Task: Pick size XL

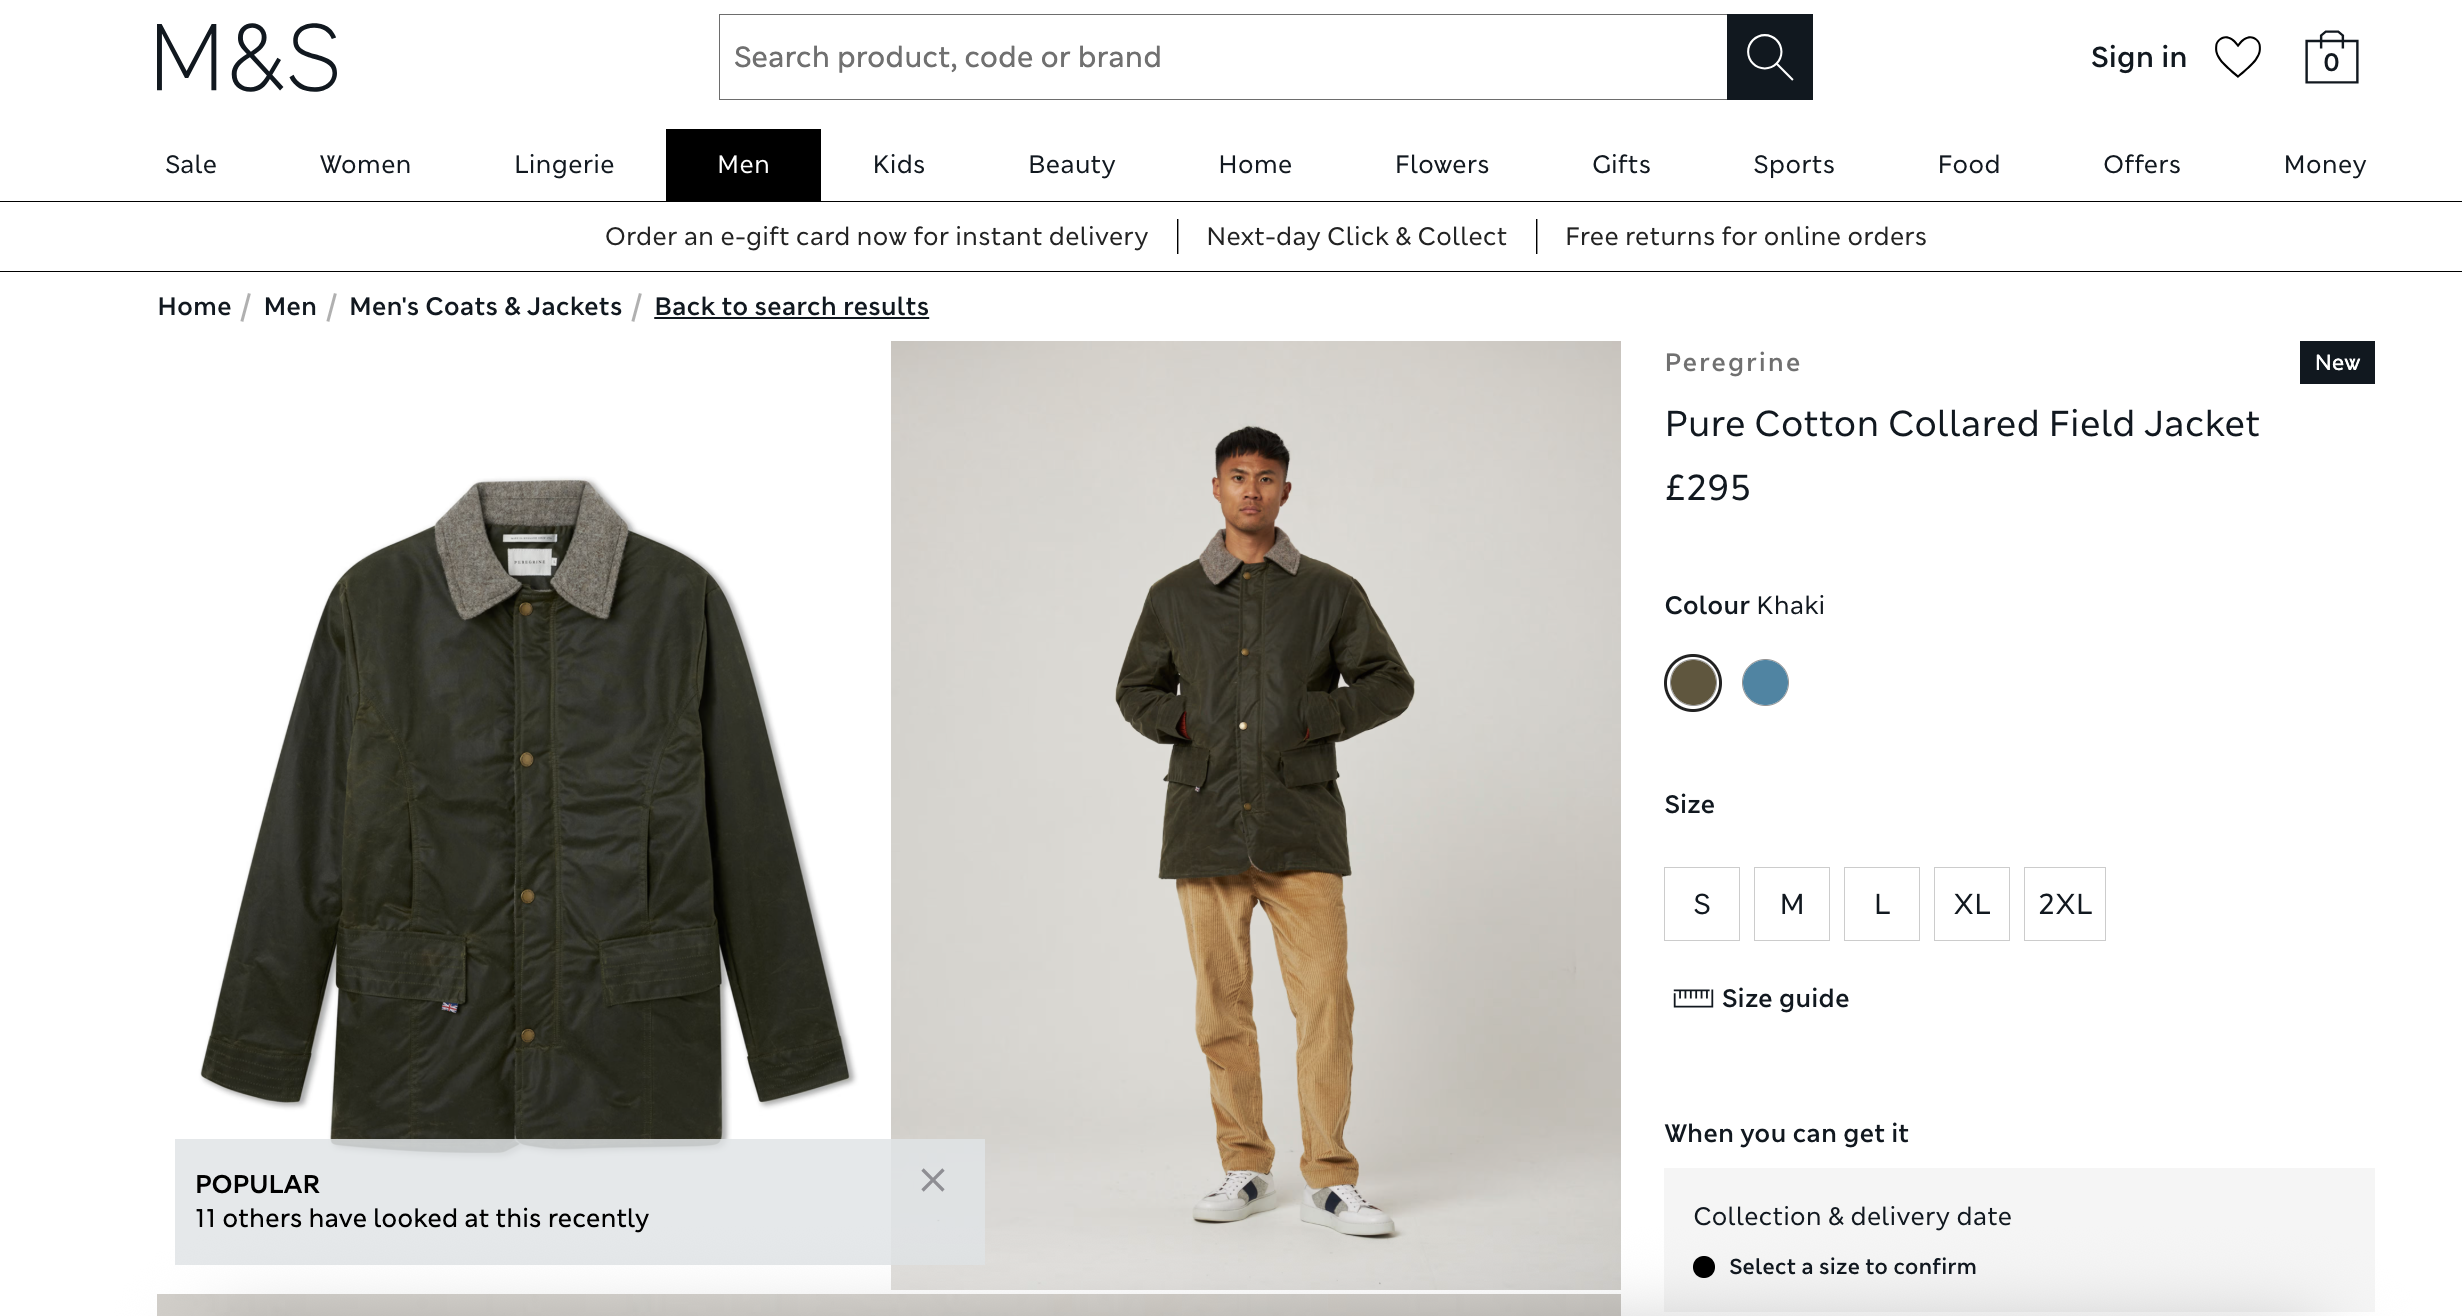Action: (x=1971, y=904)
